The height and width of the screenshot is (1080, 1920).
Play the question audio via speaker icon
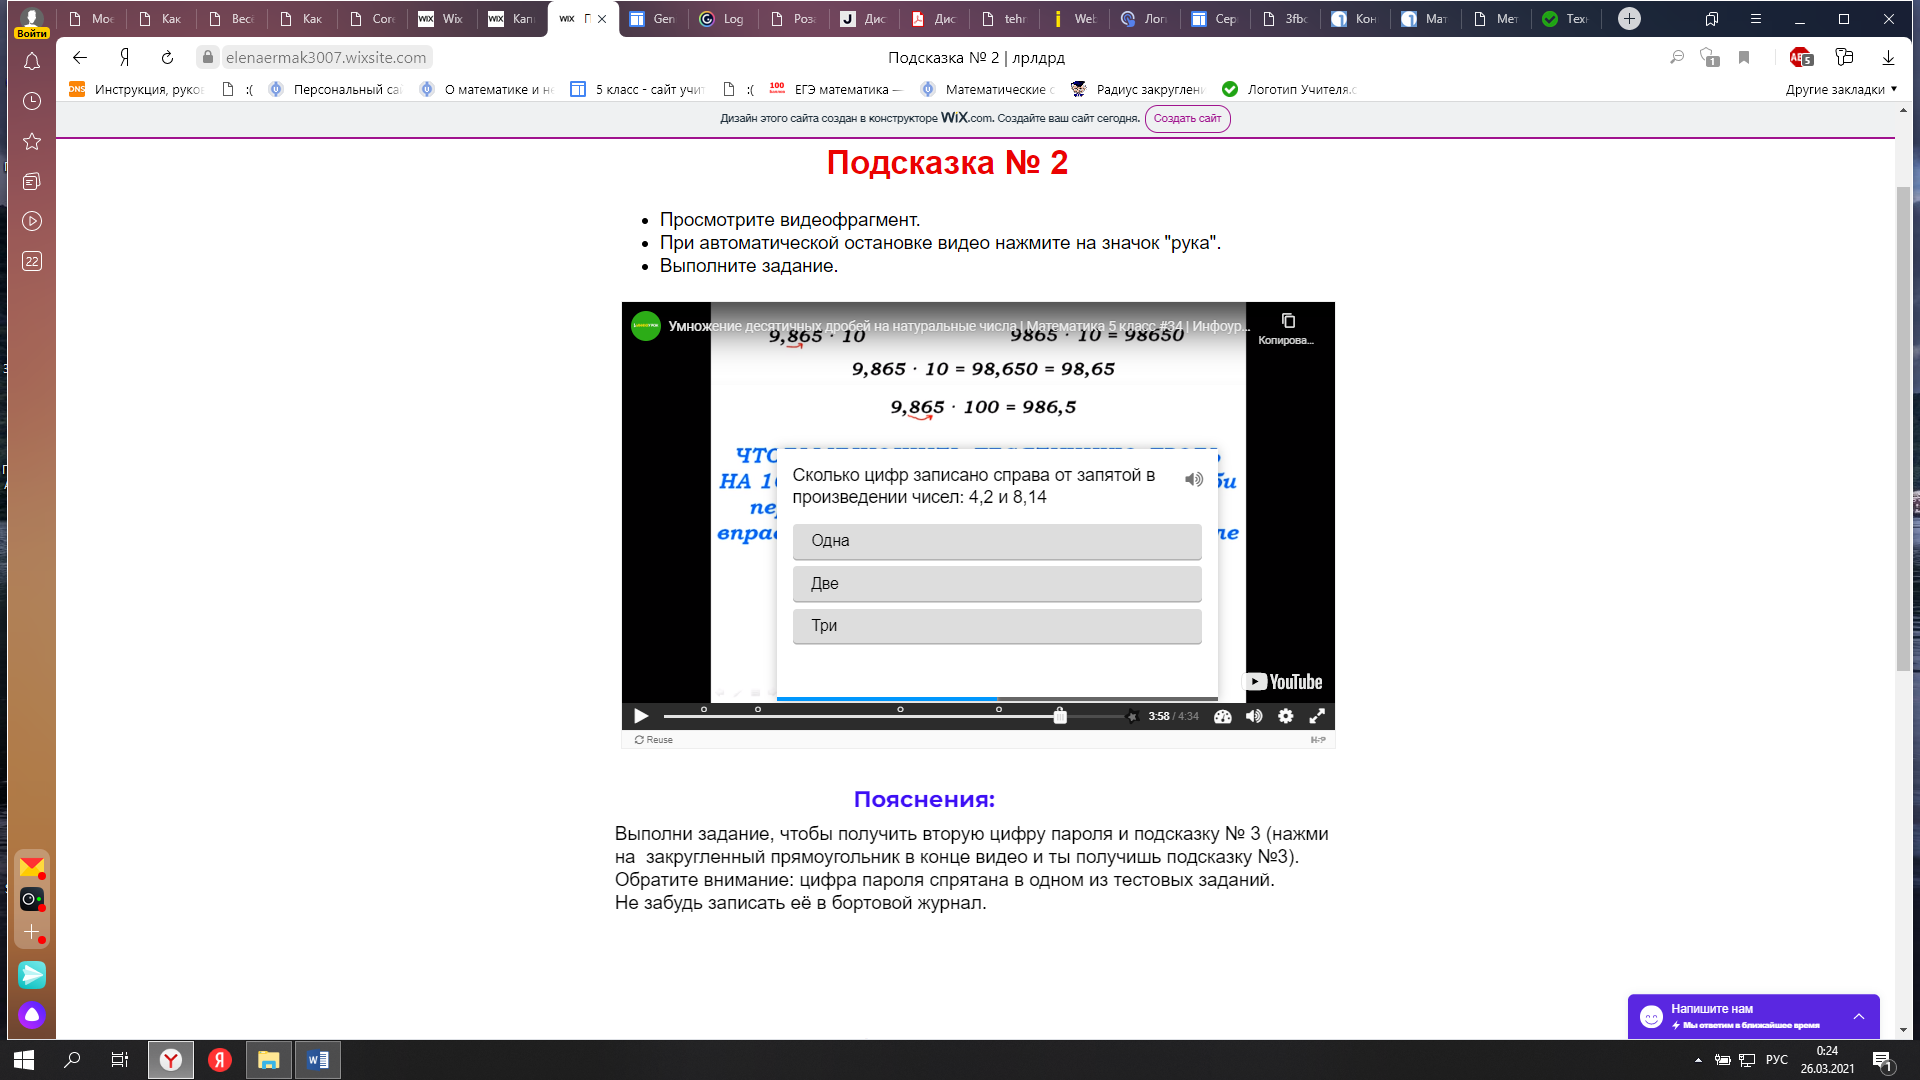coord(1194,480)
